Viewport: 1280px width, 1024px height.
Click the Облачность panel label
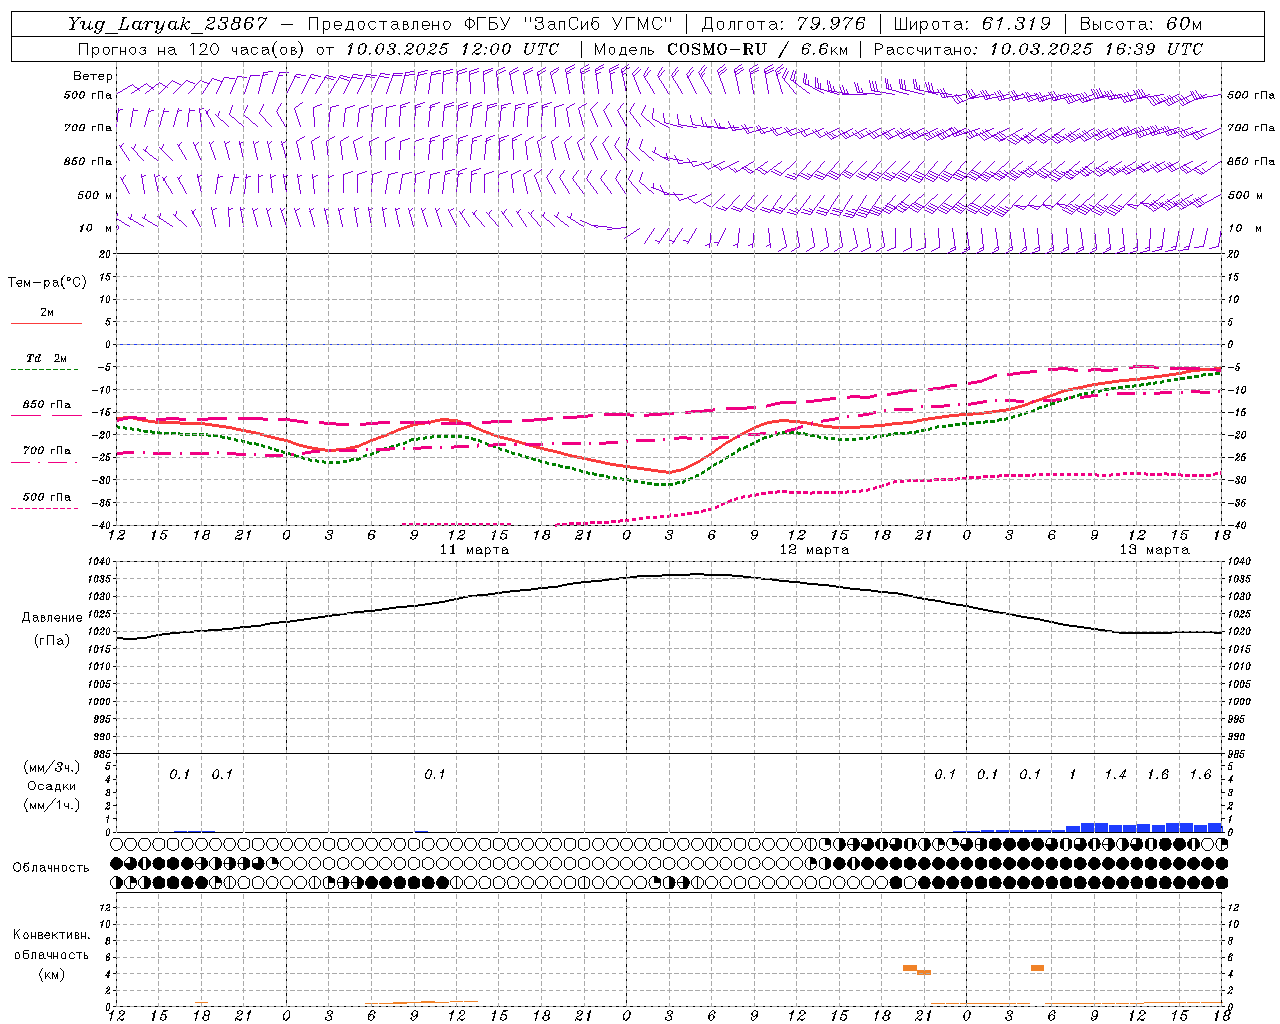[51, 867]
